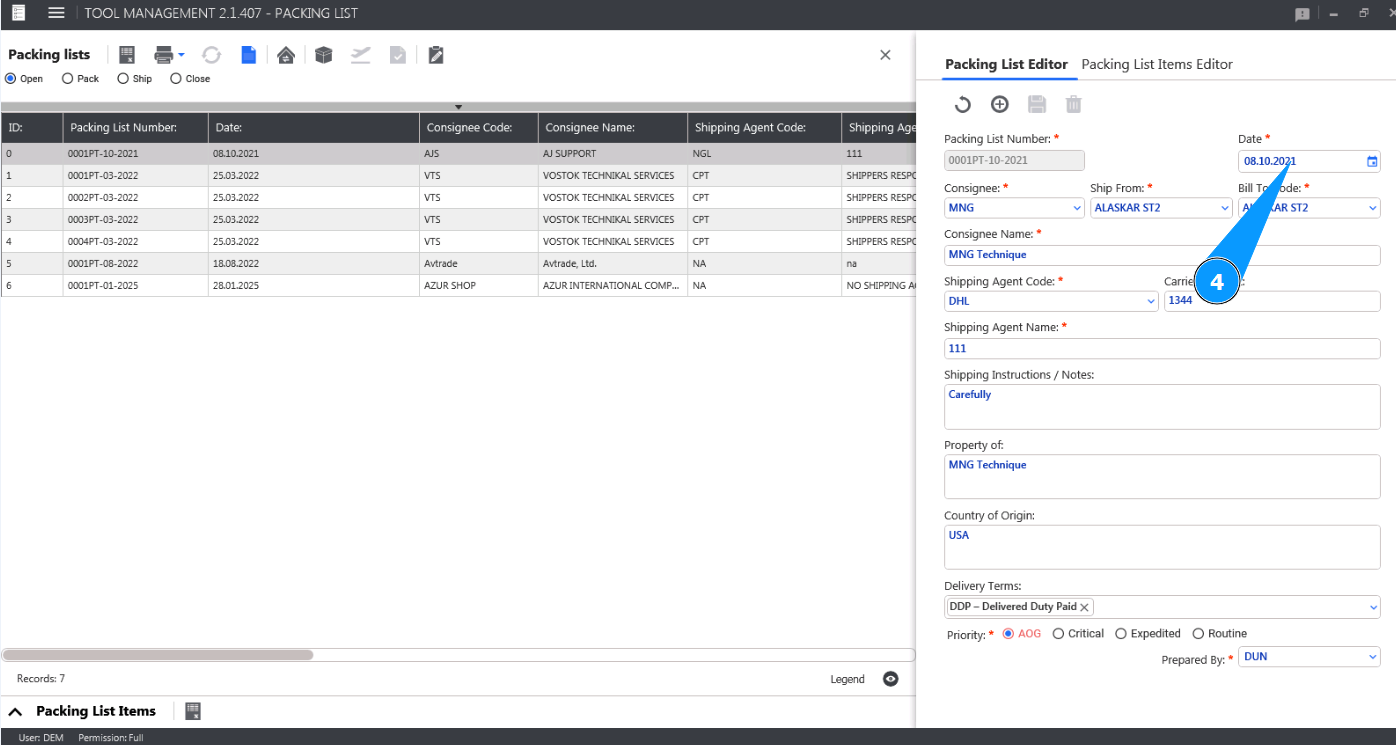The image size is (1396, 746).
Task: Expand the Shipping Agent Code dropdown
Action: pyautogui.click(x=1151, y=301)
